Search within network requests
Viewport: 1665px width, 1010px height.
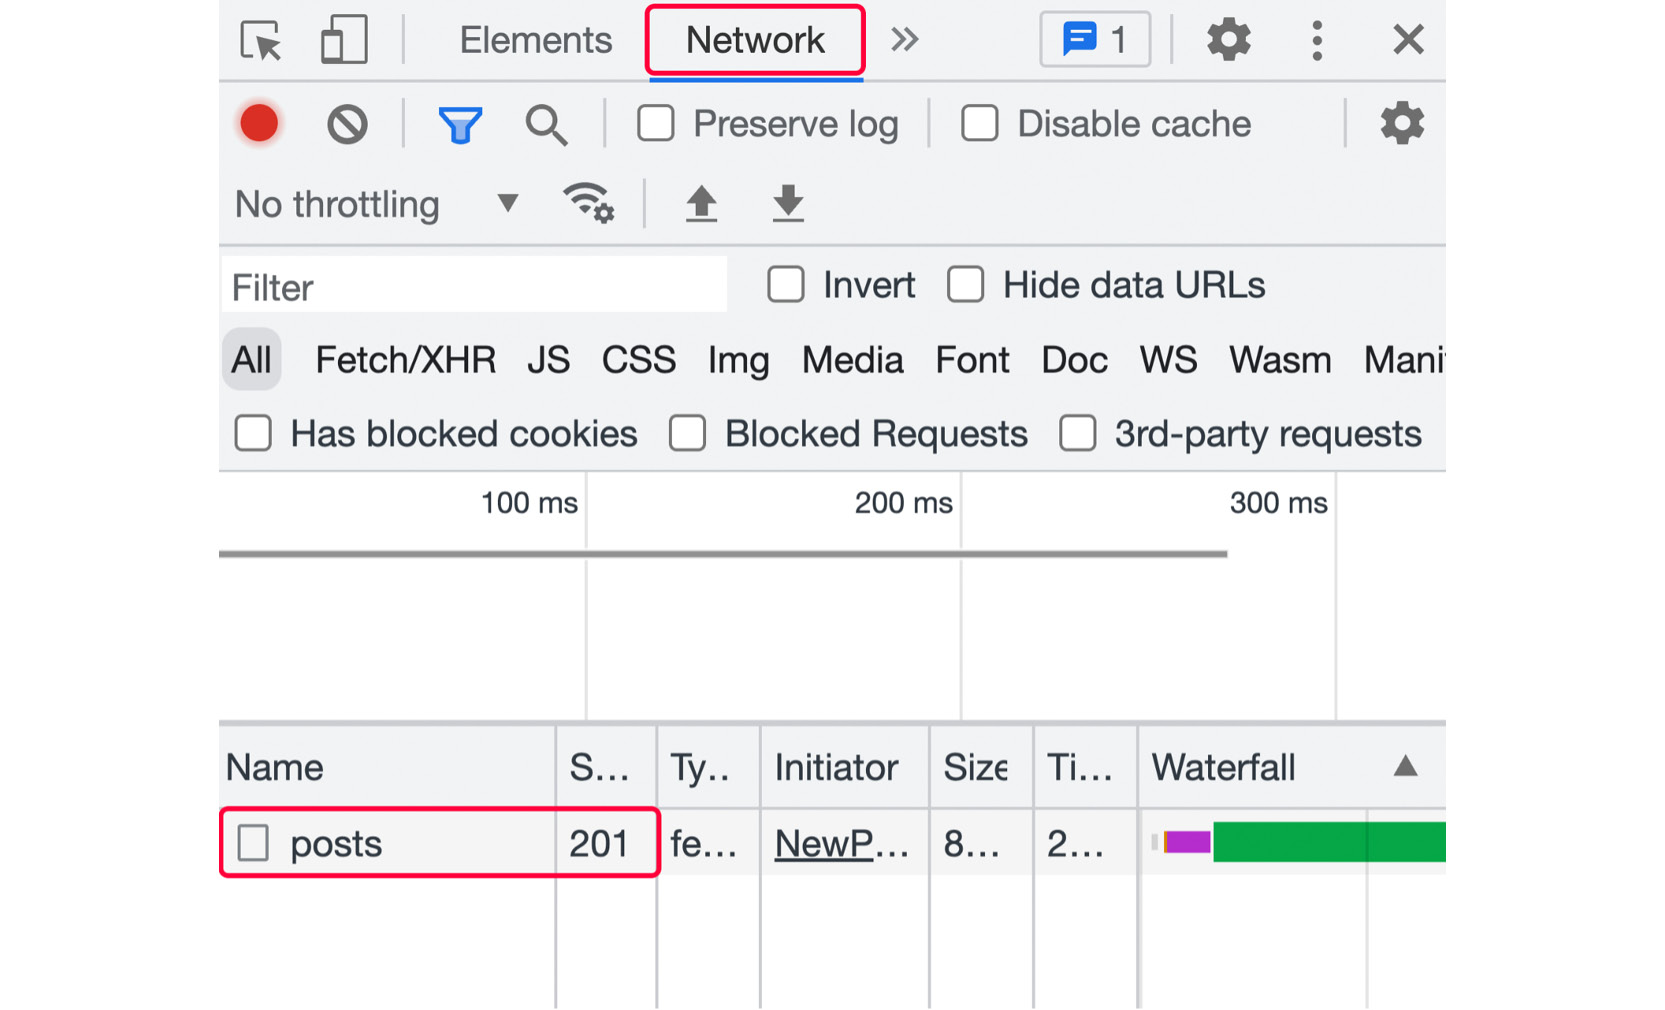tap(546, 124)
